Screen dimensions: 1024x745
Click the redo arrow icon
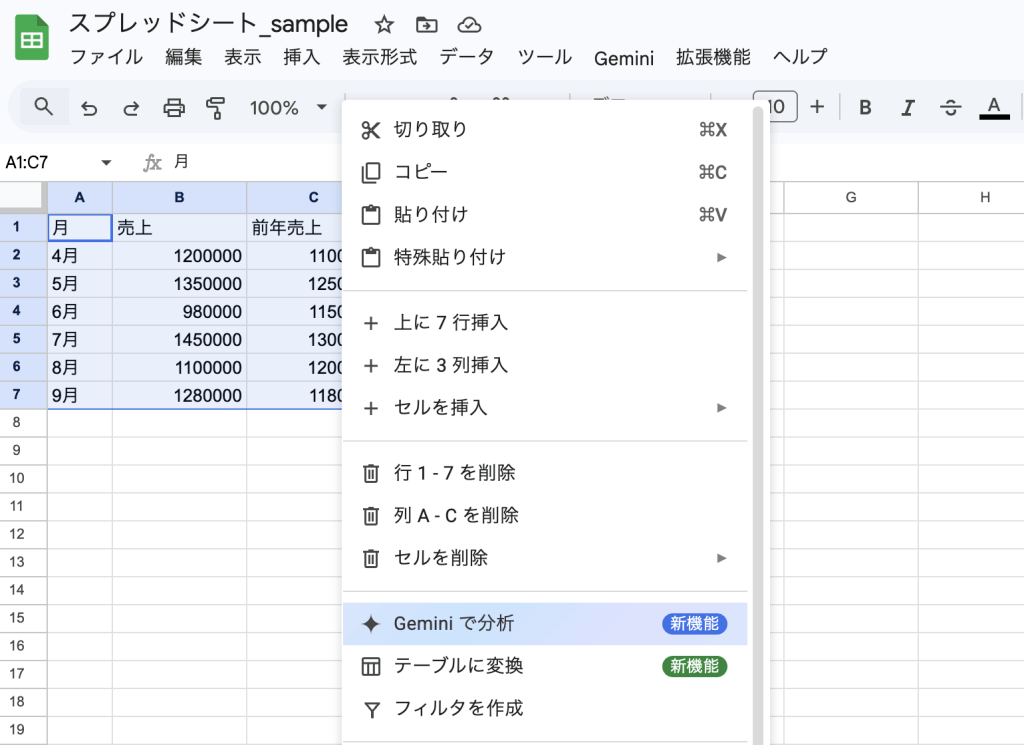pyautogui.click(x=131, y=108)
